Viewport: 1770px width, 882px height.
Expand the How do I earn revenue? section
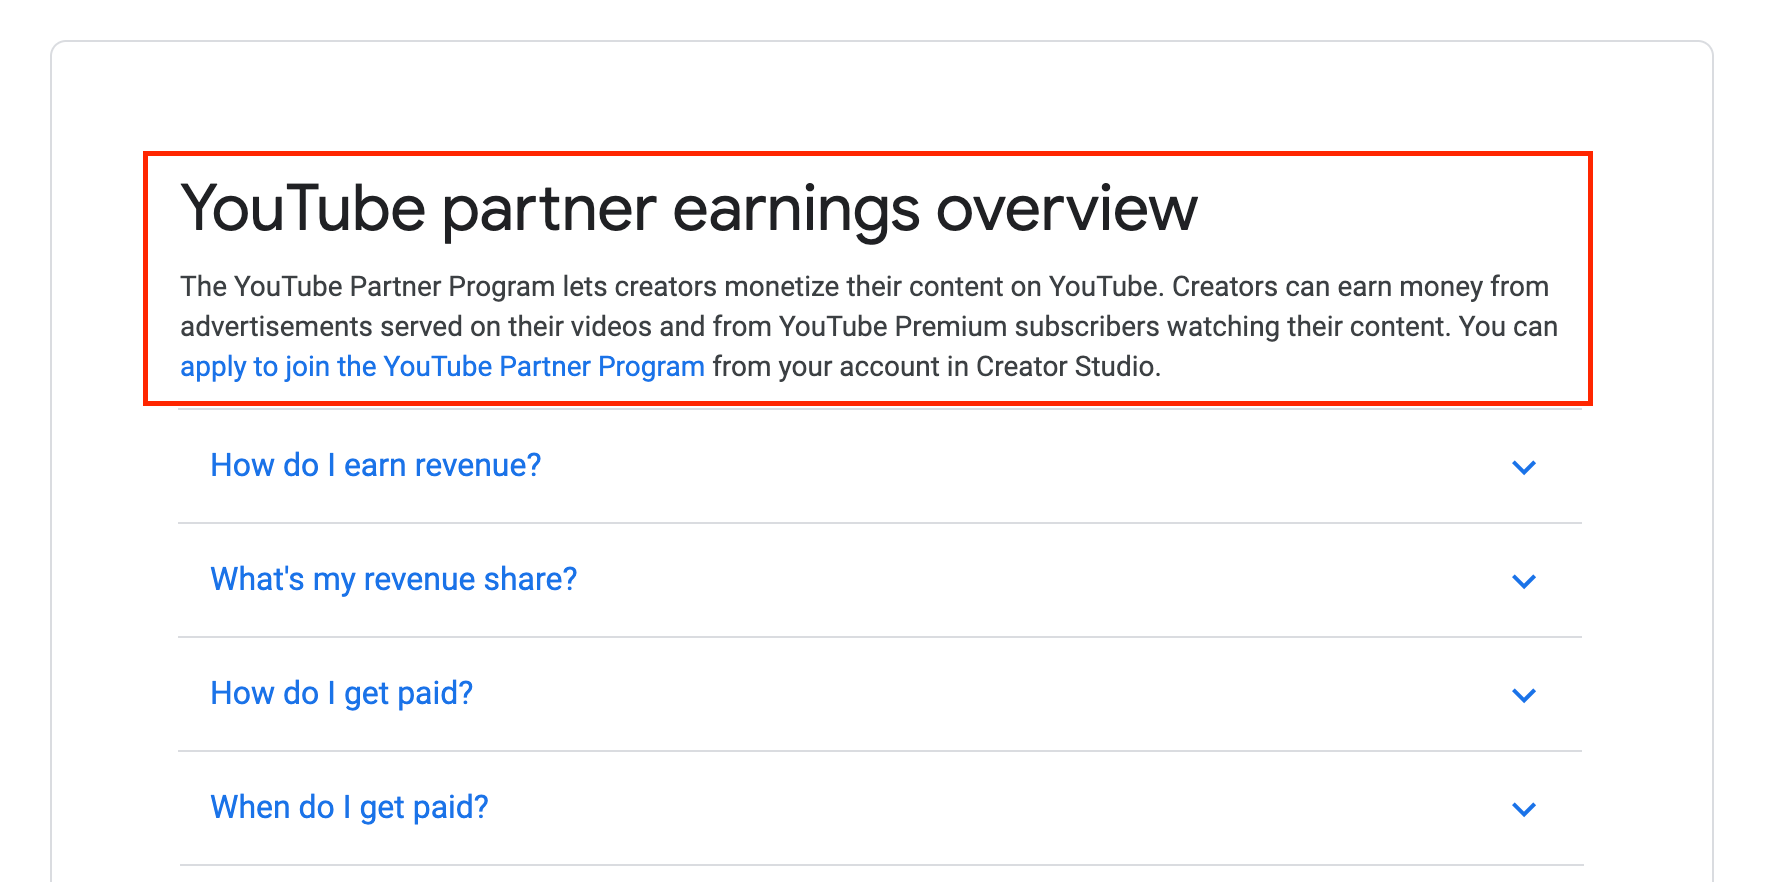(880, 466)
